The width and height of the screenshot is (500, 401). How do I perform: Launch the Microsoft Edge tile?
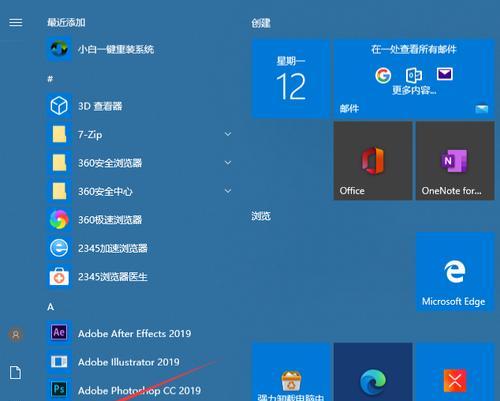point(455,272)
